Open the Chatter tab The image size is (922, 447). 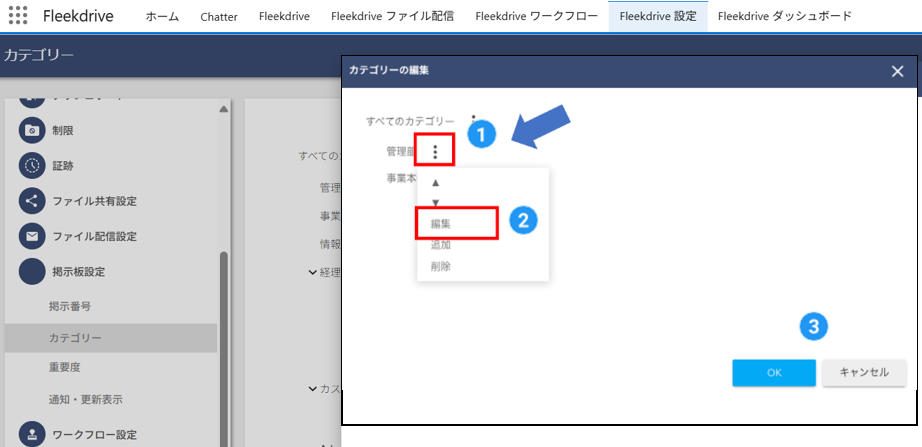219,16
